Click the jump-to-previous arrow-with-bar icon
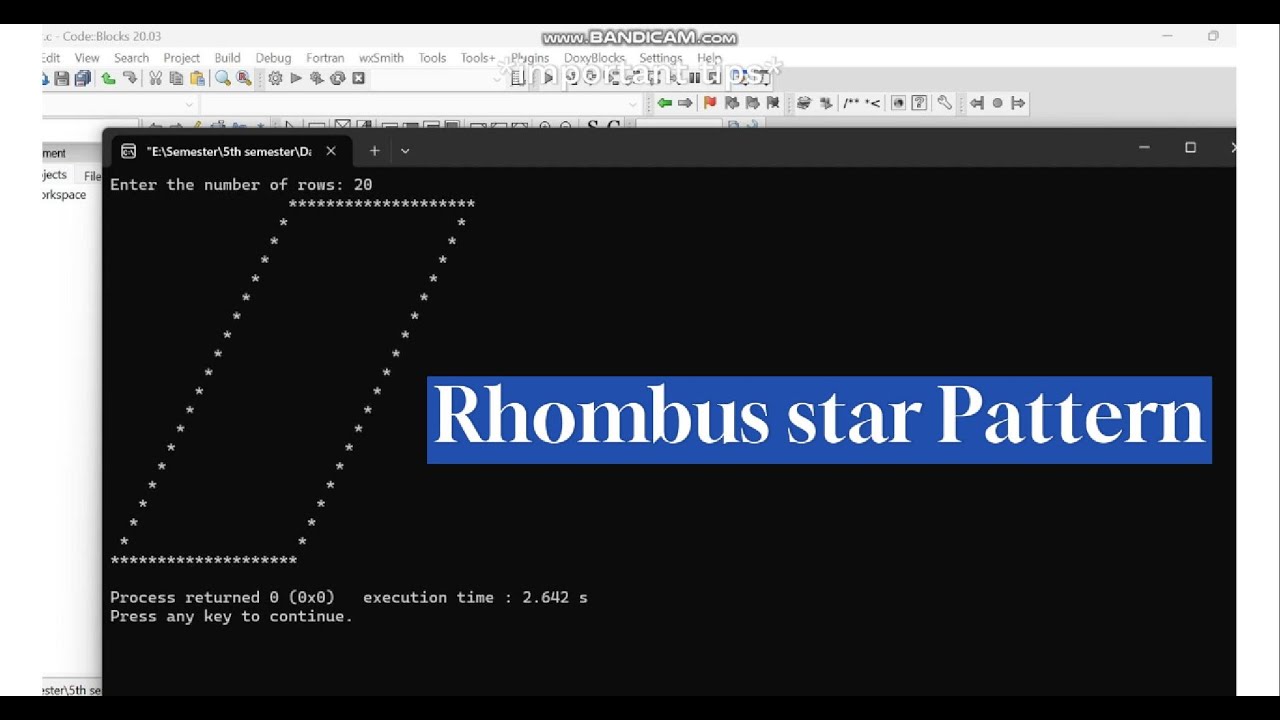 pos(977,103)
